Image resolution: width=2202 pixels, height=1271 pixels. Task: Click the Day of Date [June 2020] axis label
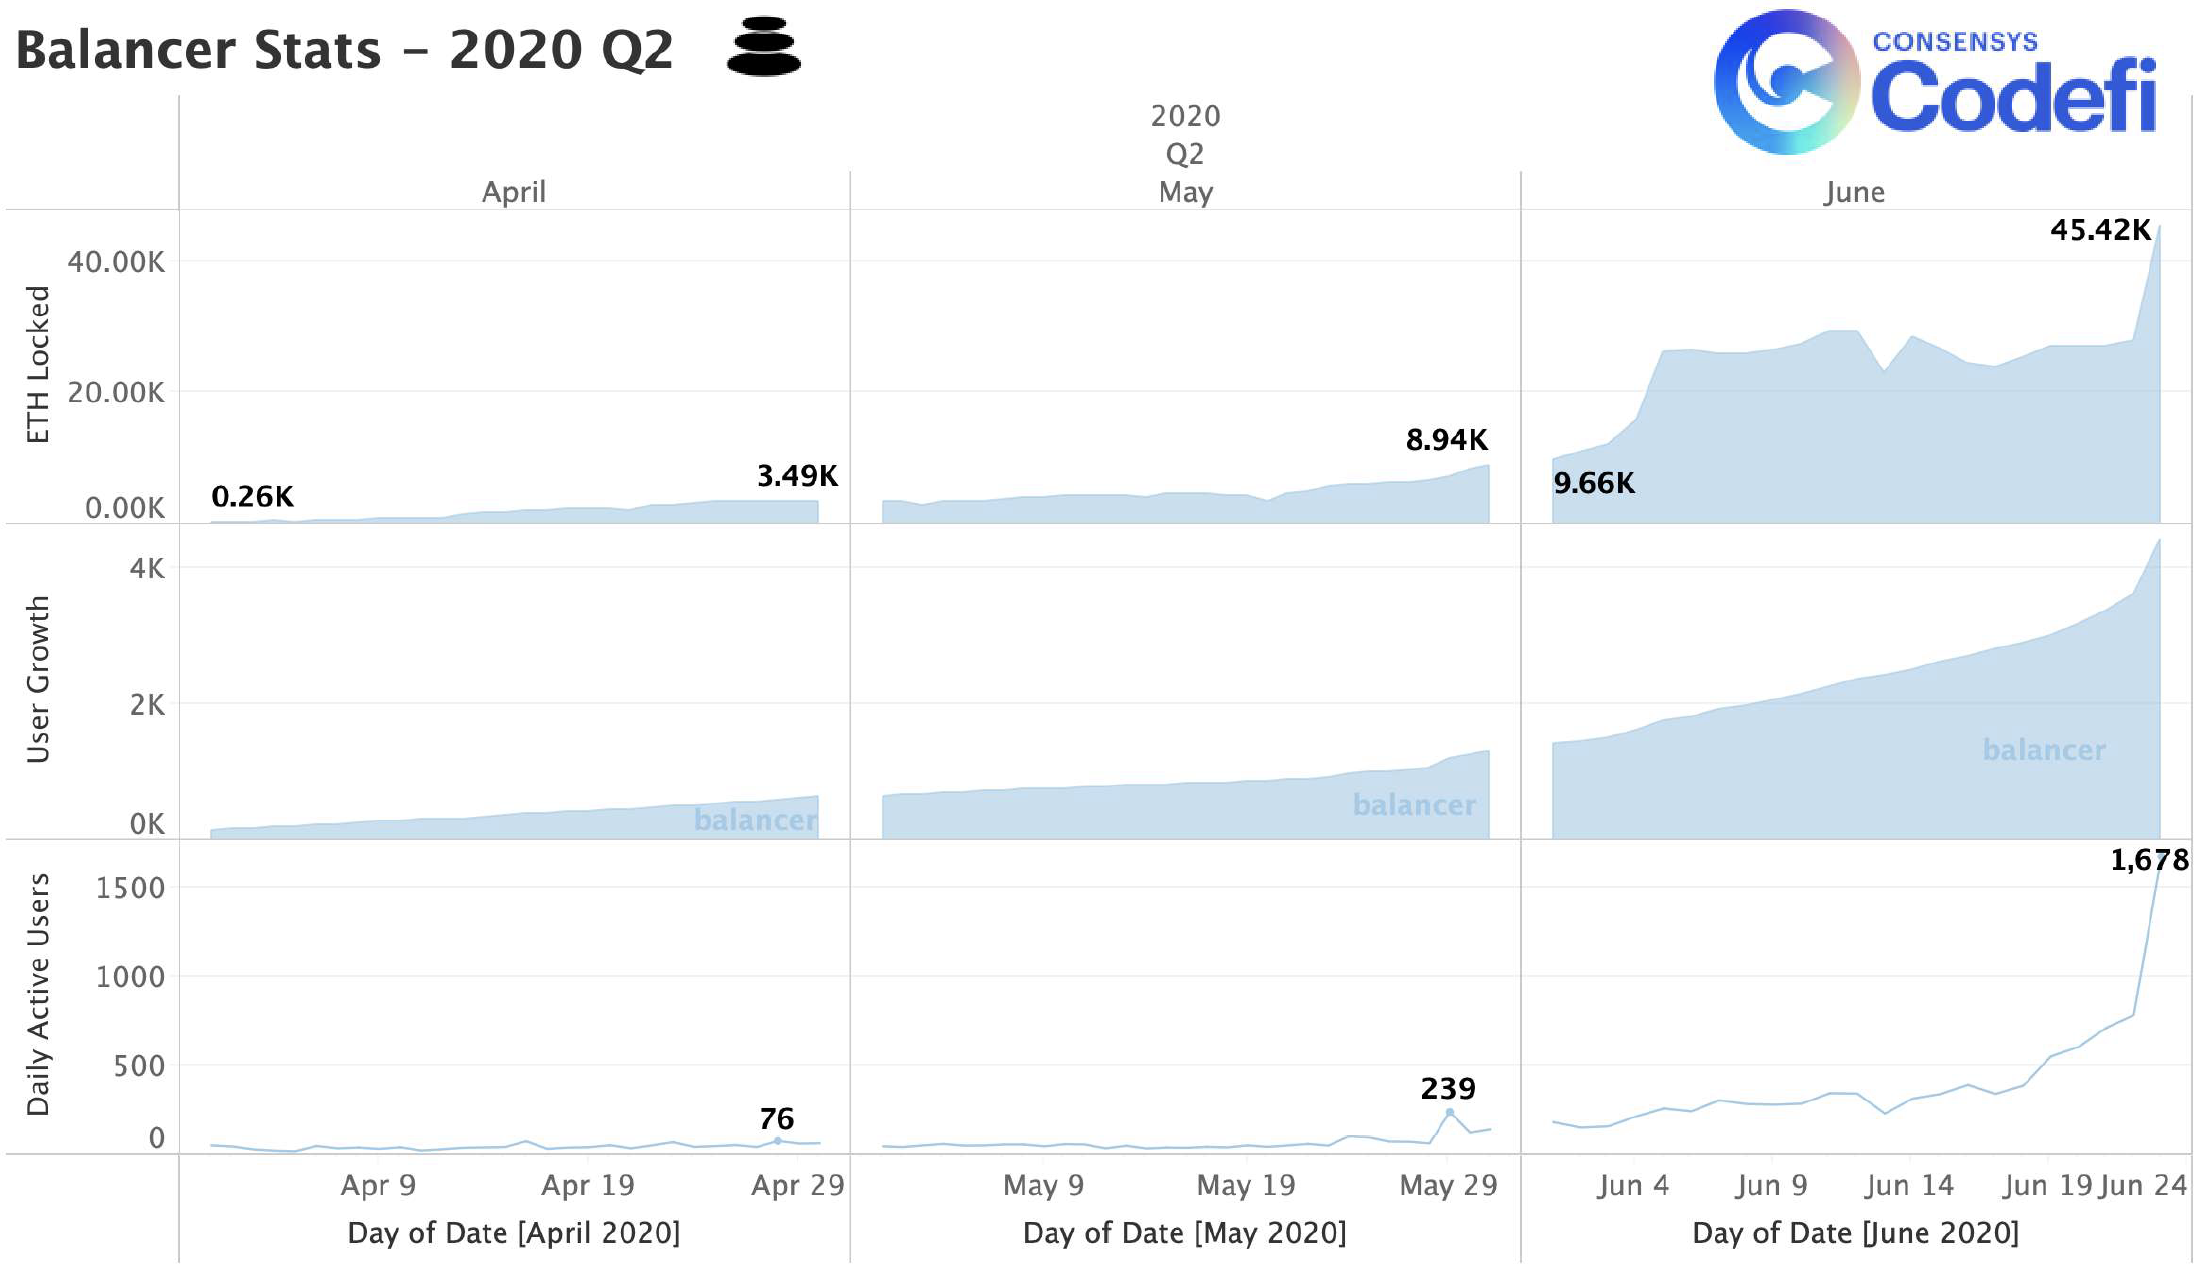point(1856,1233)
